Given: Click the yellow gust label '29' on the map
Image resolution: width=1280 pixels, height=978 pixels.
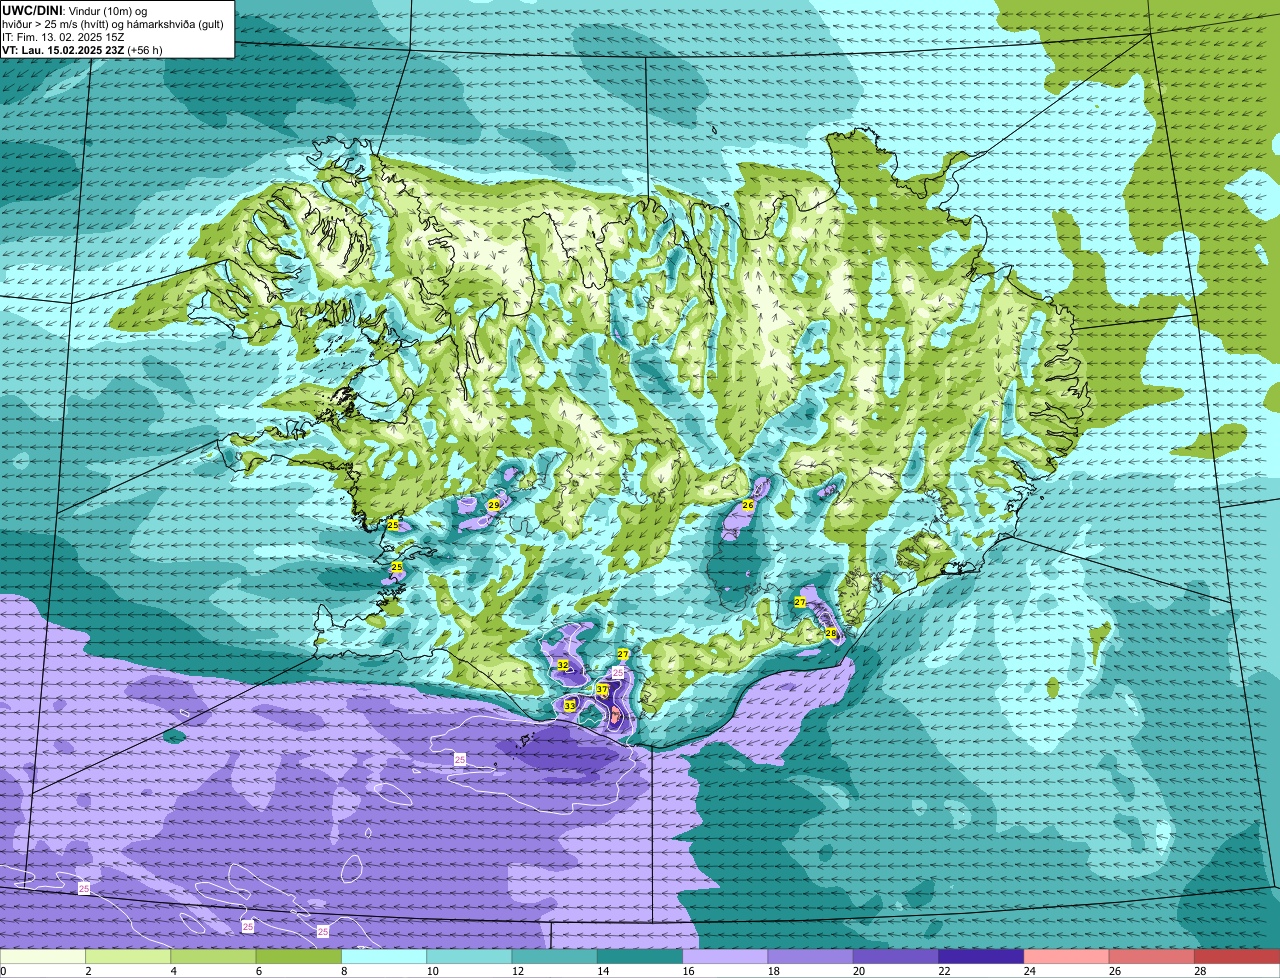Looking at the screenshot, I should pos(493,505).
